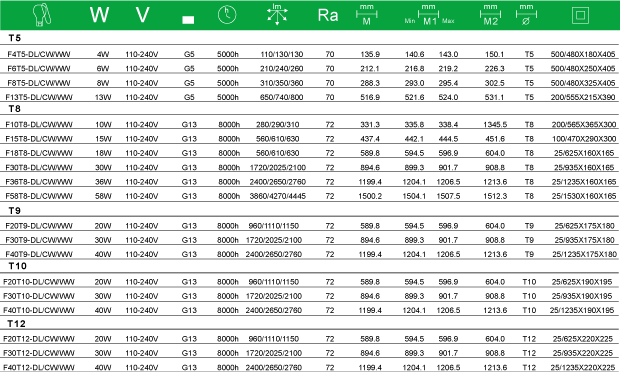Screen dimensions: 620x372
Task: Click the lumen flux arrows icon
Action: click(x=277, y=15)
